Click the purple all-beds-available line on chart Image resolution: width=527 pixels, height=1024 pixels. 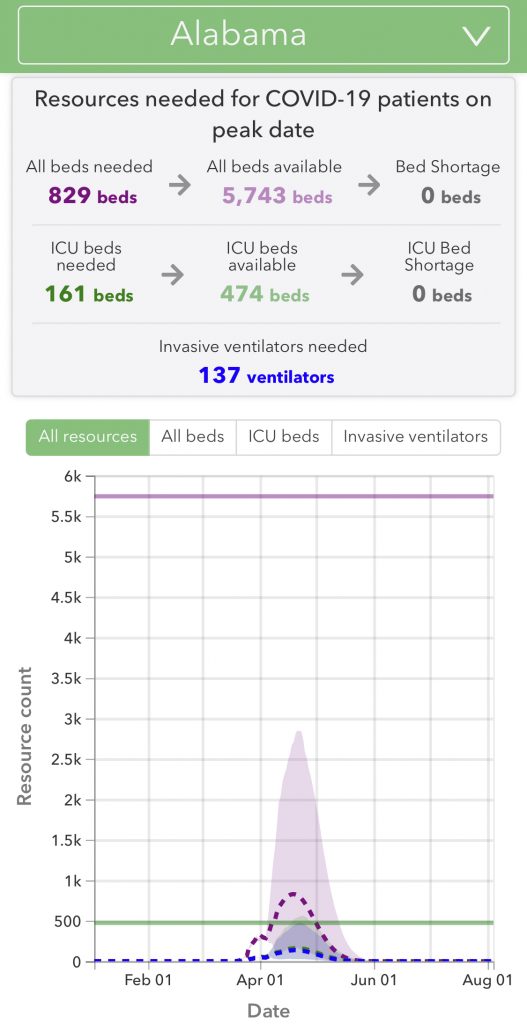294,496
